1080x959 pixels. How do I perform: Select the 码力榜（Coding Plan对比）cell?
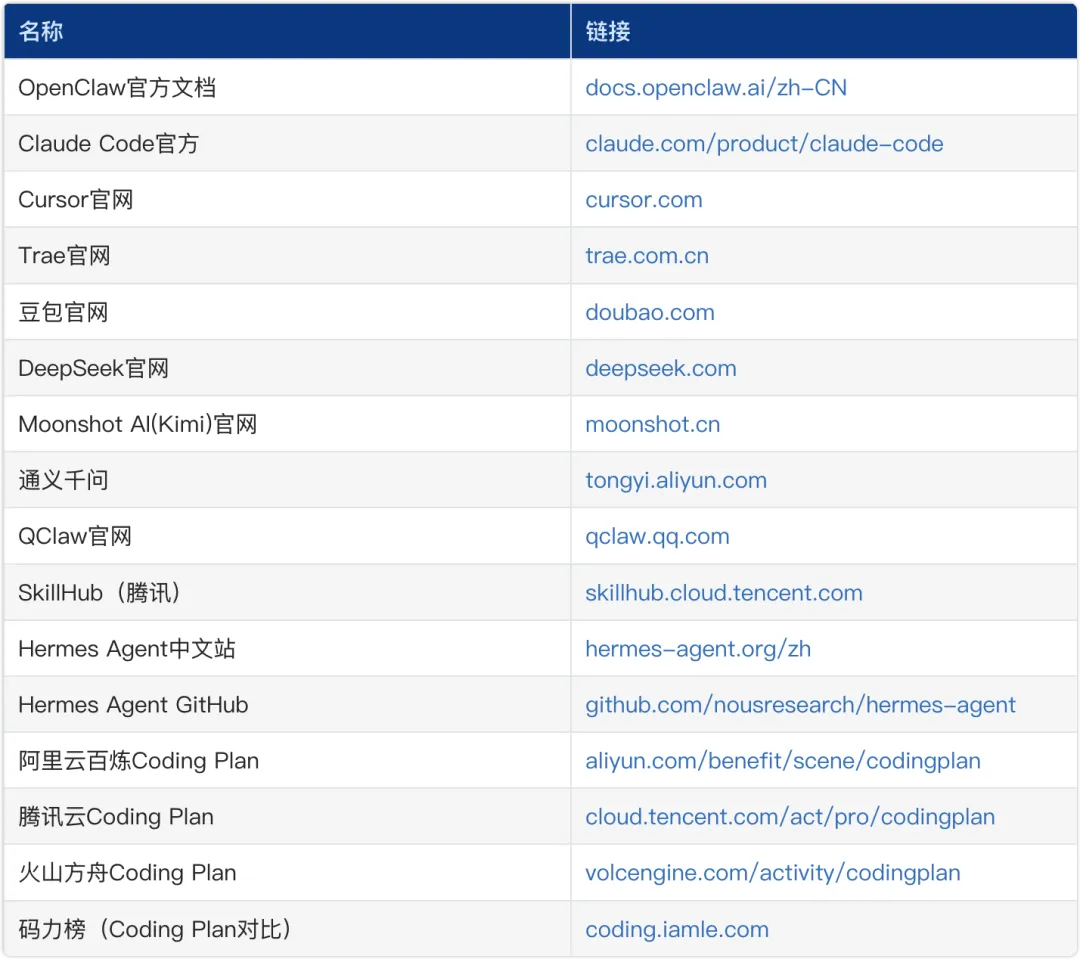tap(287, 929)
